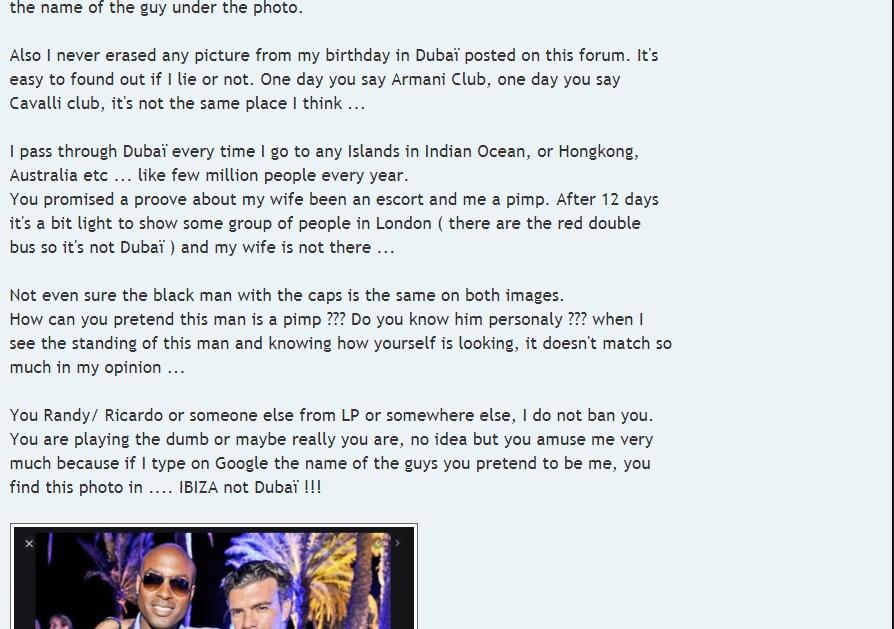Click the word "Hongkong" in the post
This screenshot has width=894, height=629.
click(x=598, y=152)
